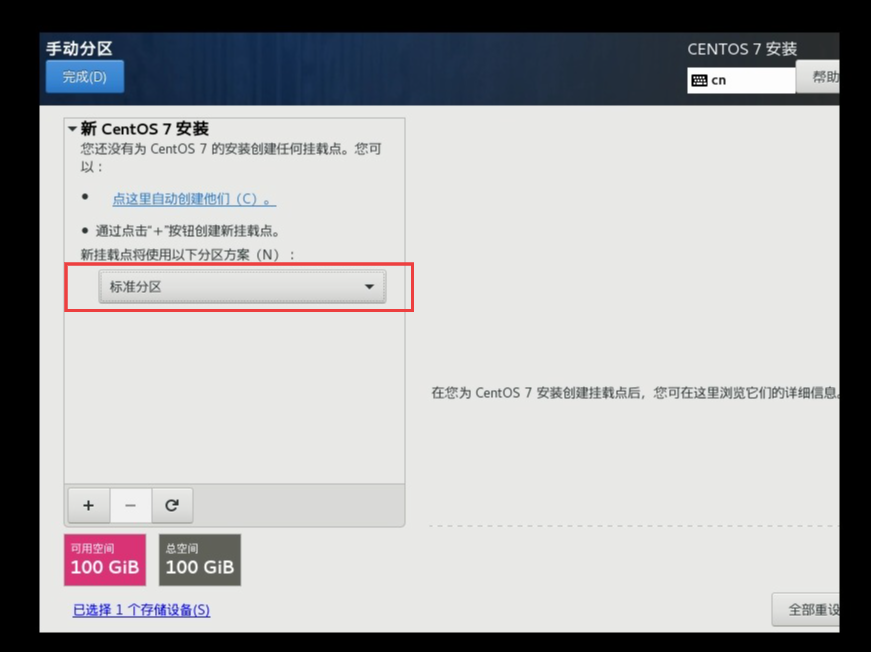Click the minus remove mount point button
This screenshot has width=871, height=652.
(131, 505)
